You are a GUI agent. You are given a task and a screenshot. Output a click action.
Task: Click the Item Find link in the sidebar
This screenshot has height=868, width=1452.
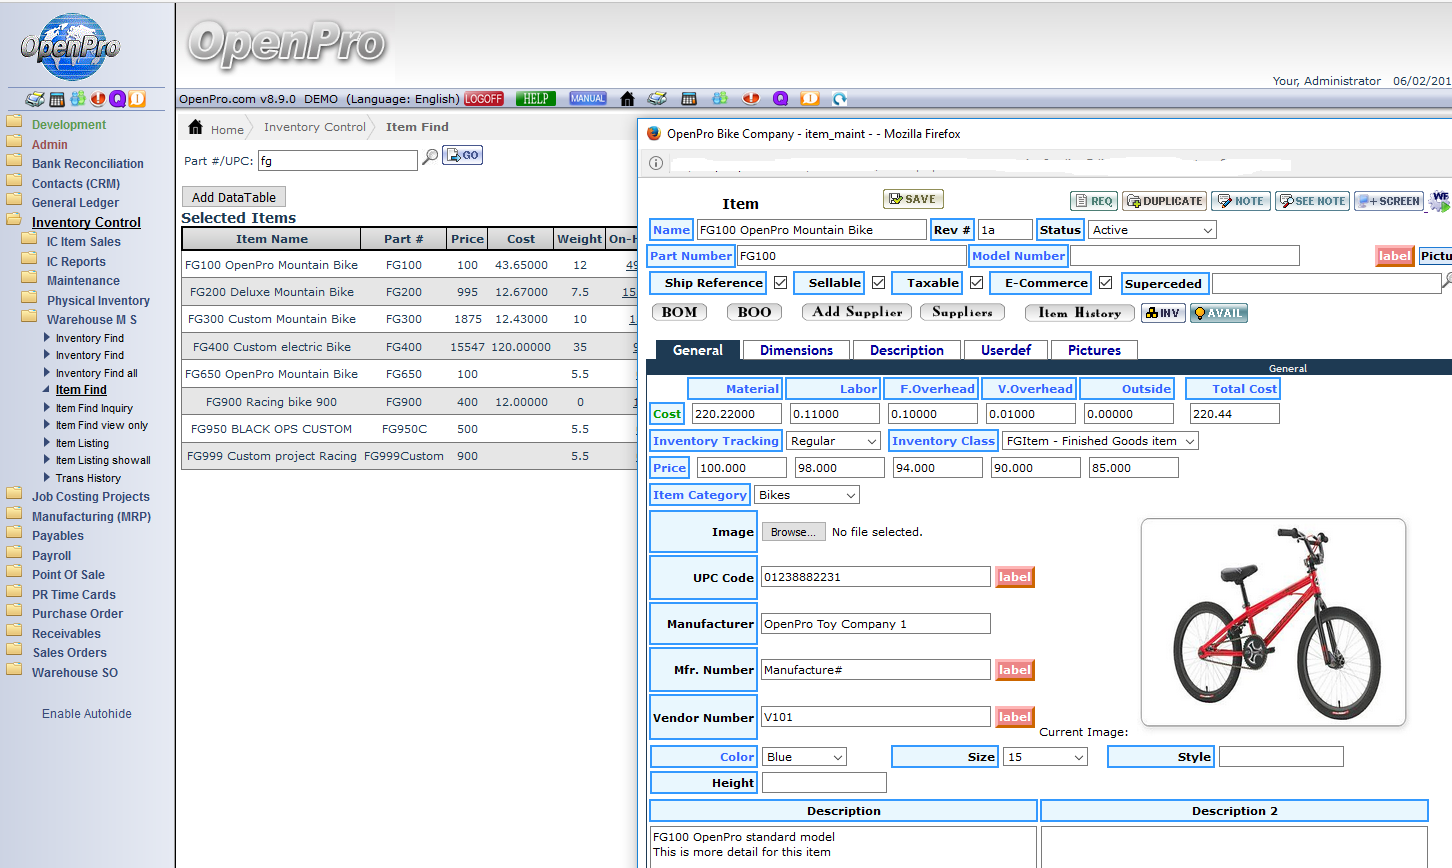(81, 390)
